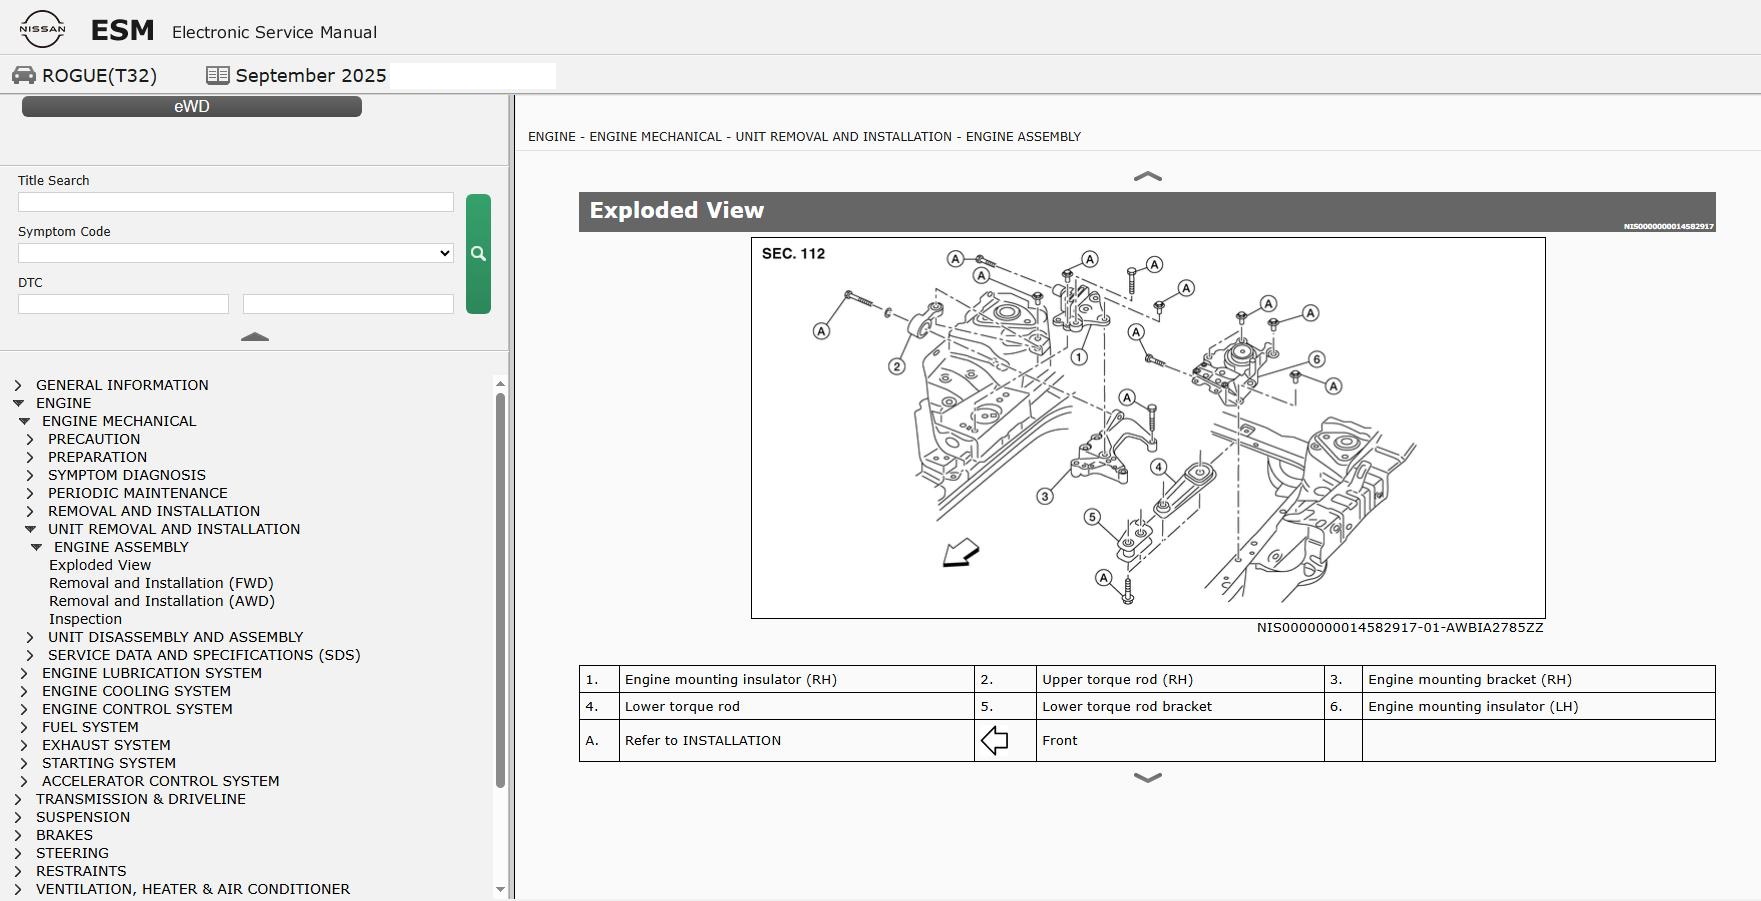
Task: Collapse the UNIT REMOVAL AND INSTALLATION arrow
Action: [30, 529]
